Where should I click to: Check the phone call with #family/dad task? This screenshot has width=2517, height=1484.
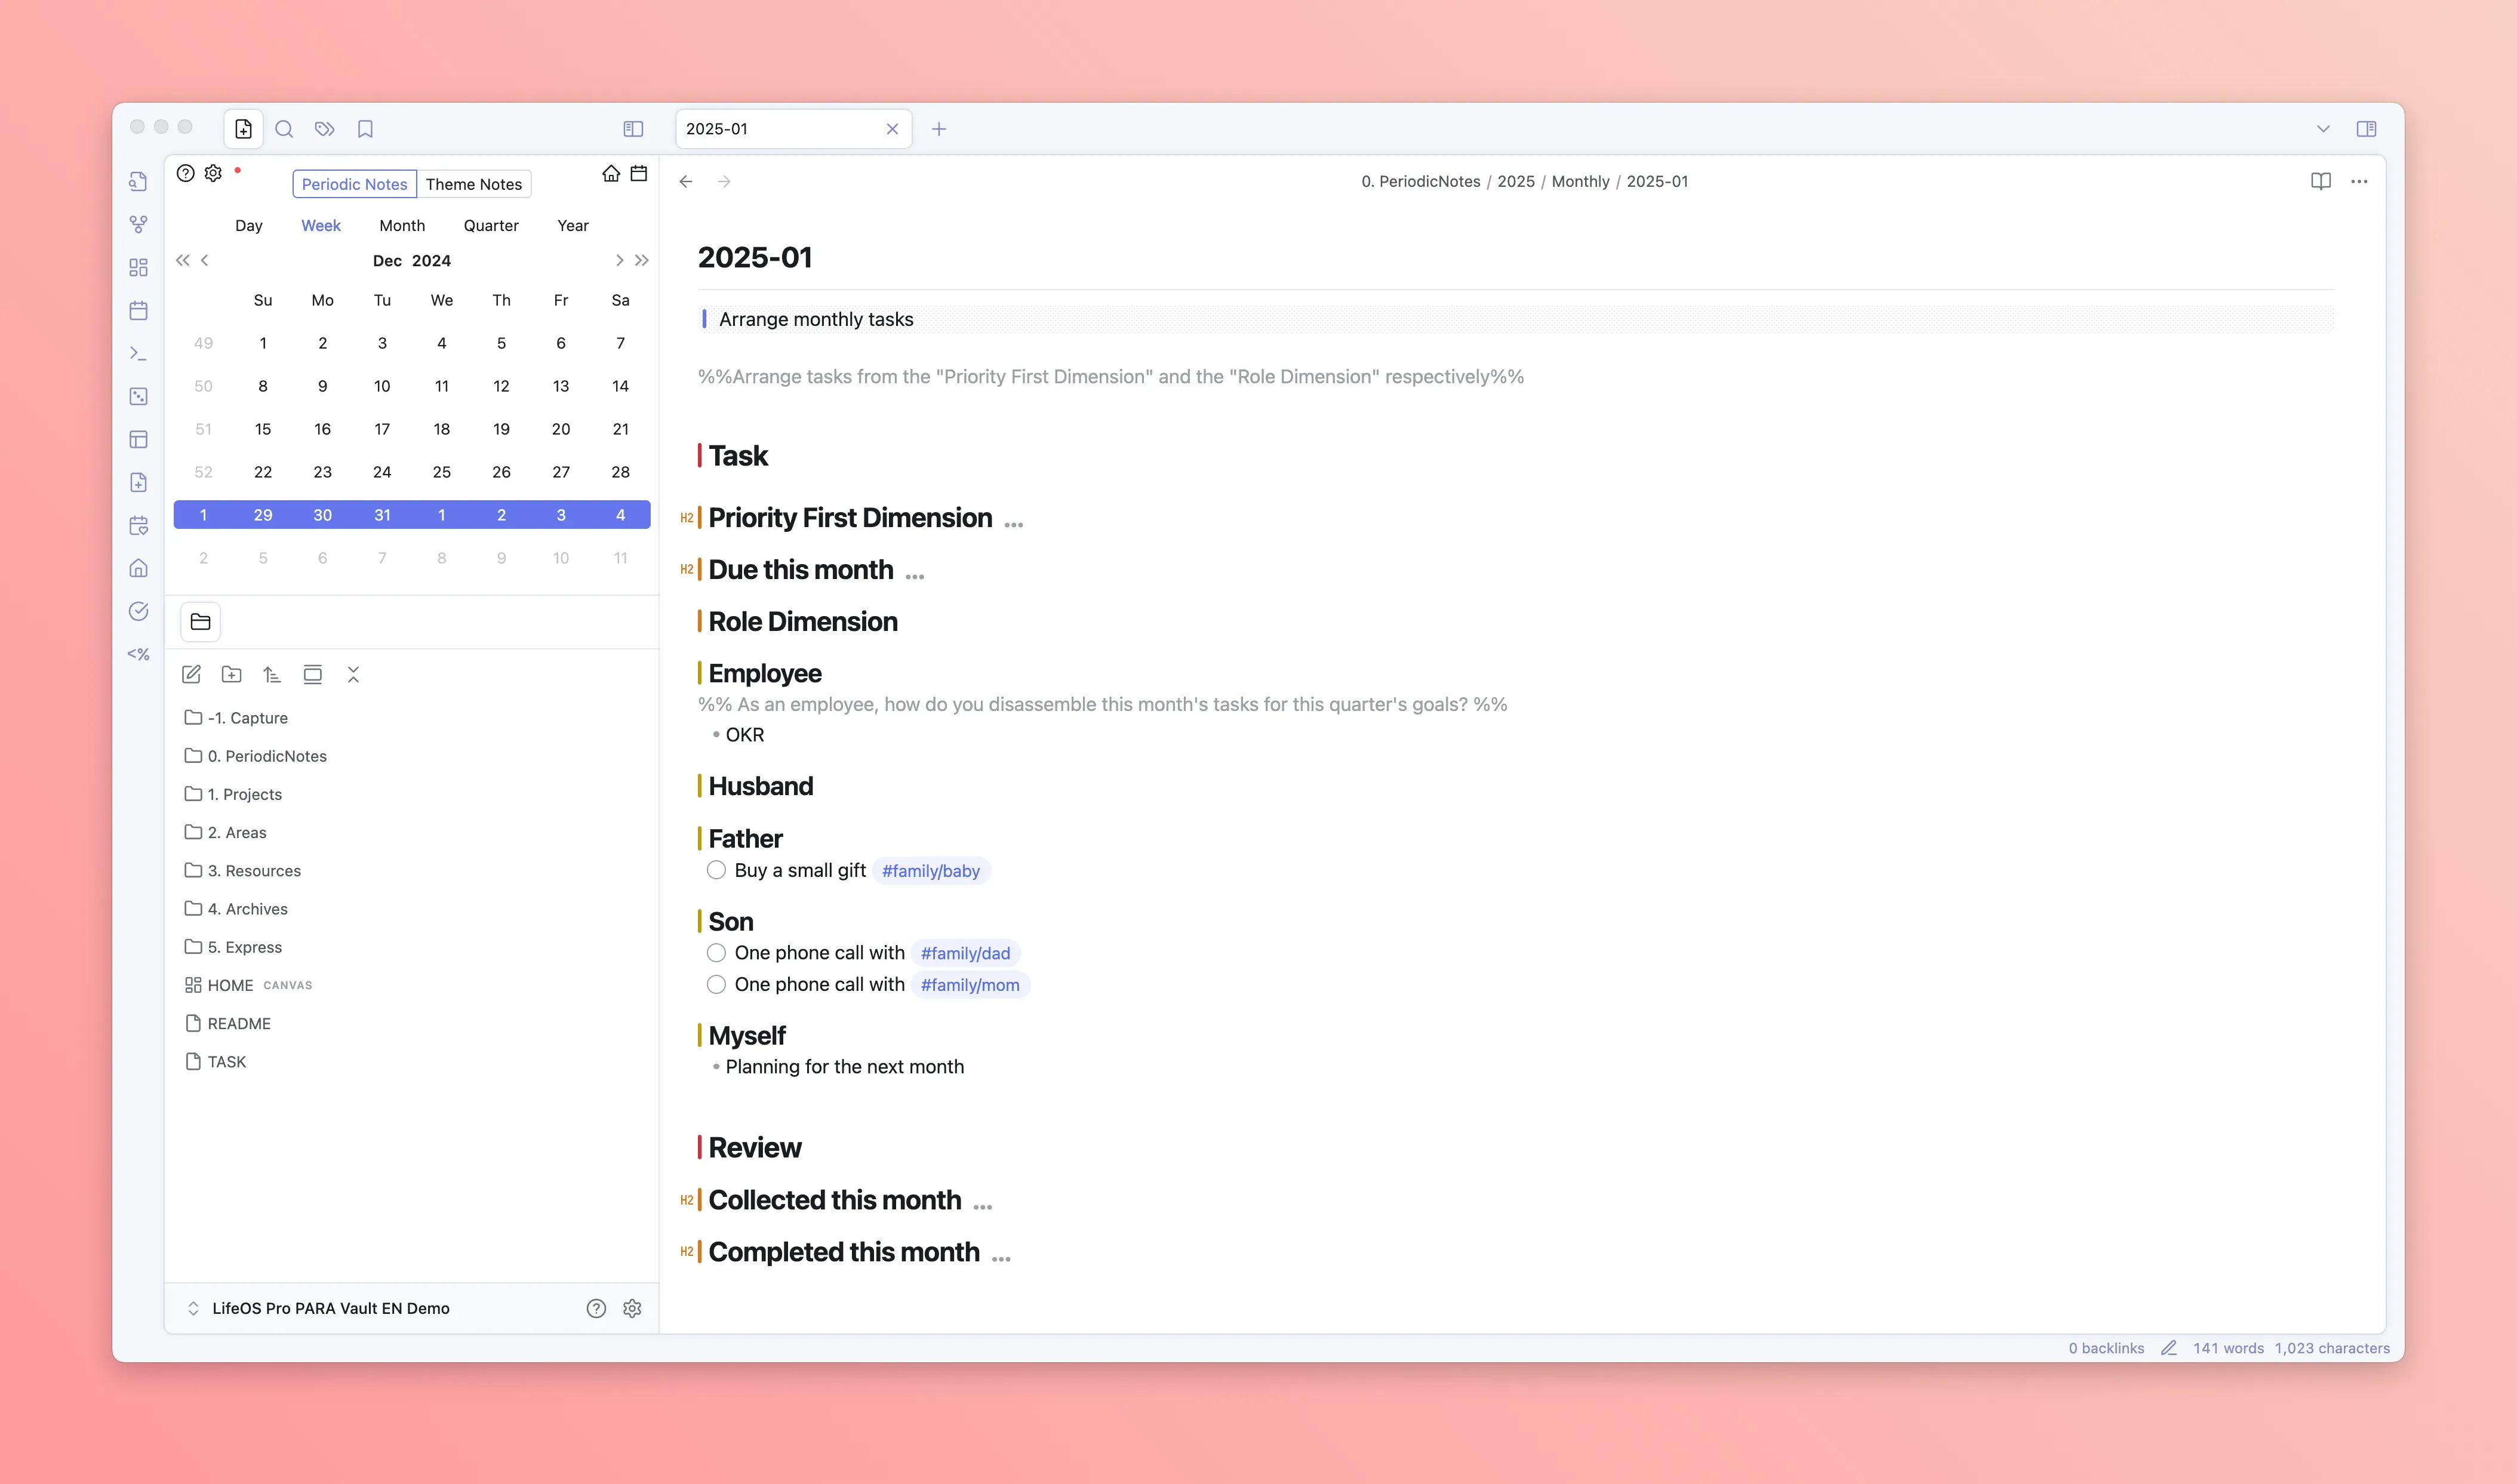(x=716, y=953)
